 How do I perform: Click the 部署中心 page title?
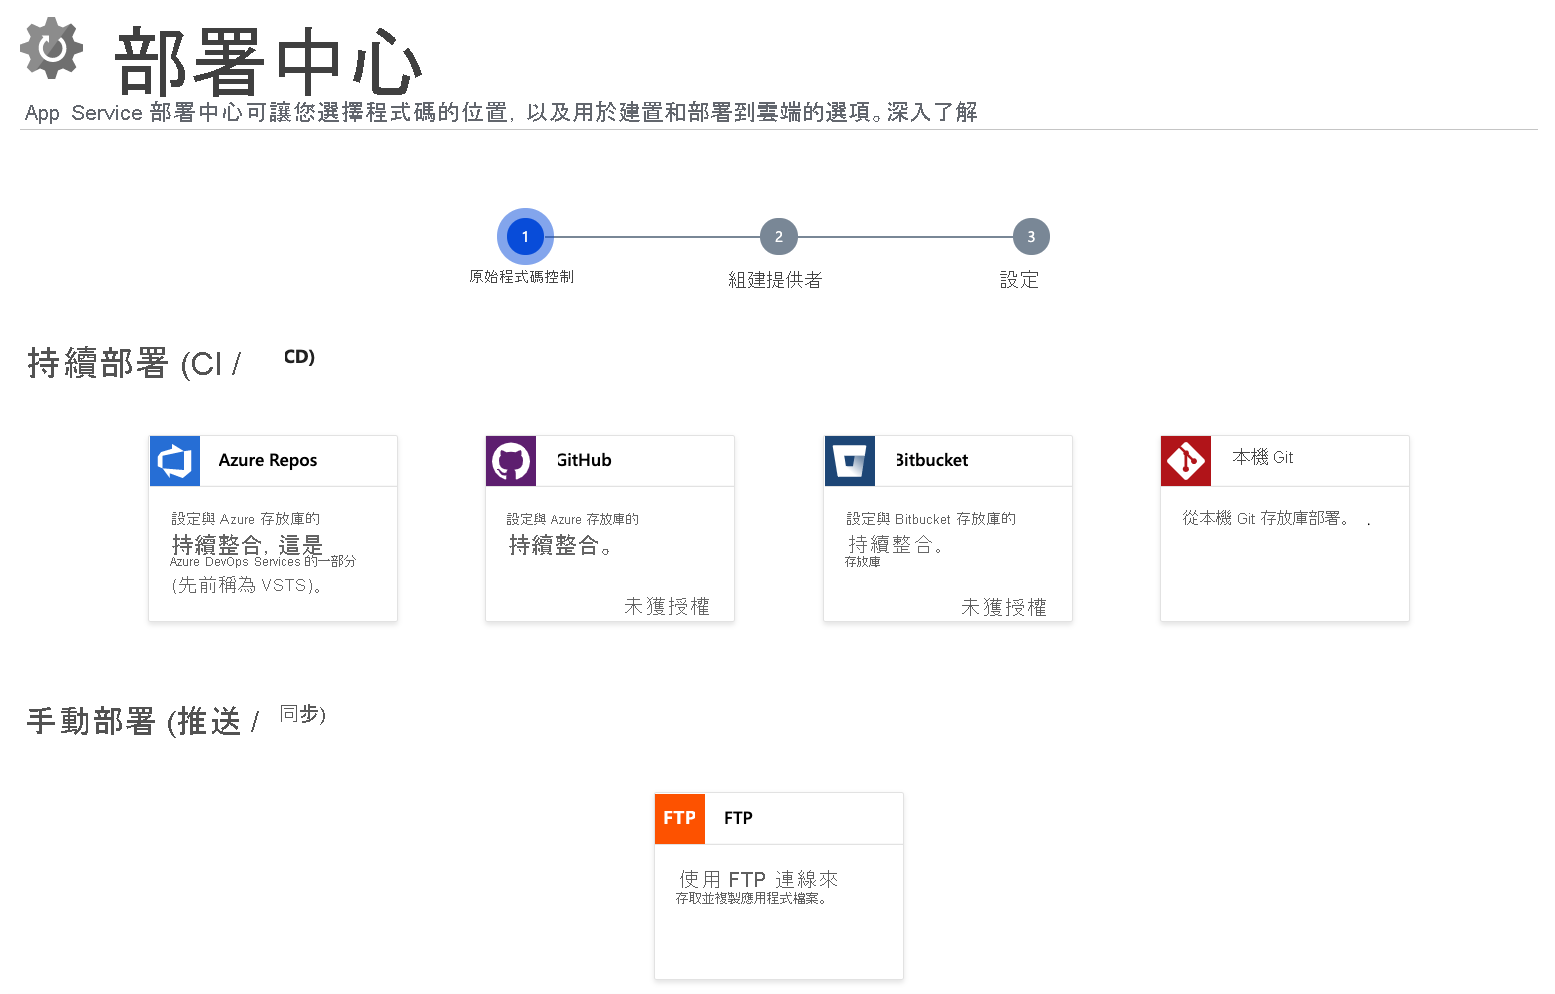click(x=268, y=62)
